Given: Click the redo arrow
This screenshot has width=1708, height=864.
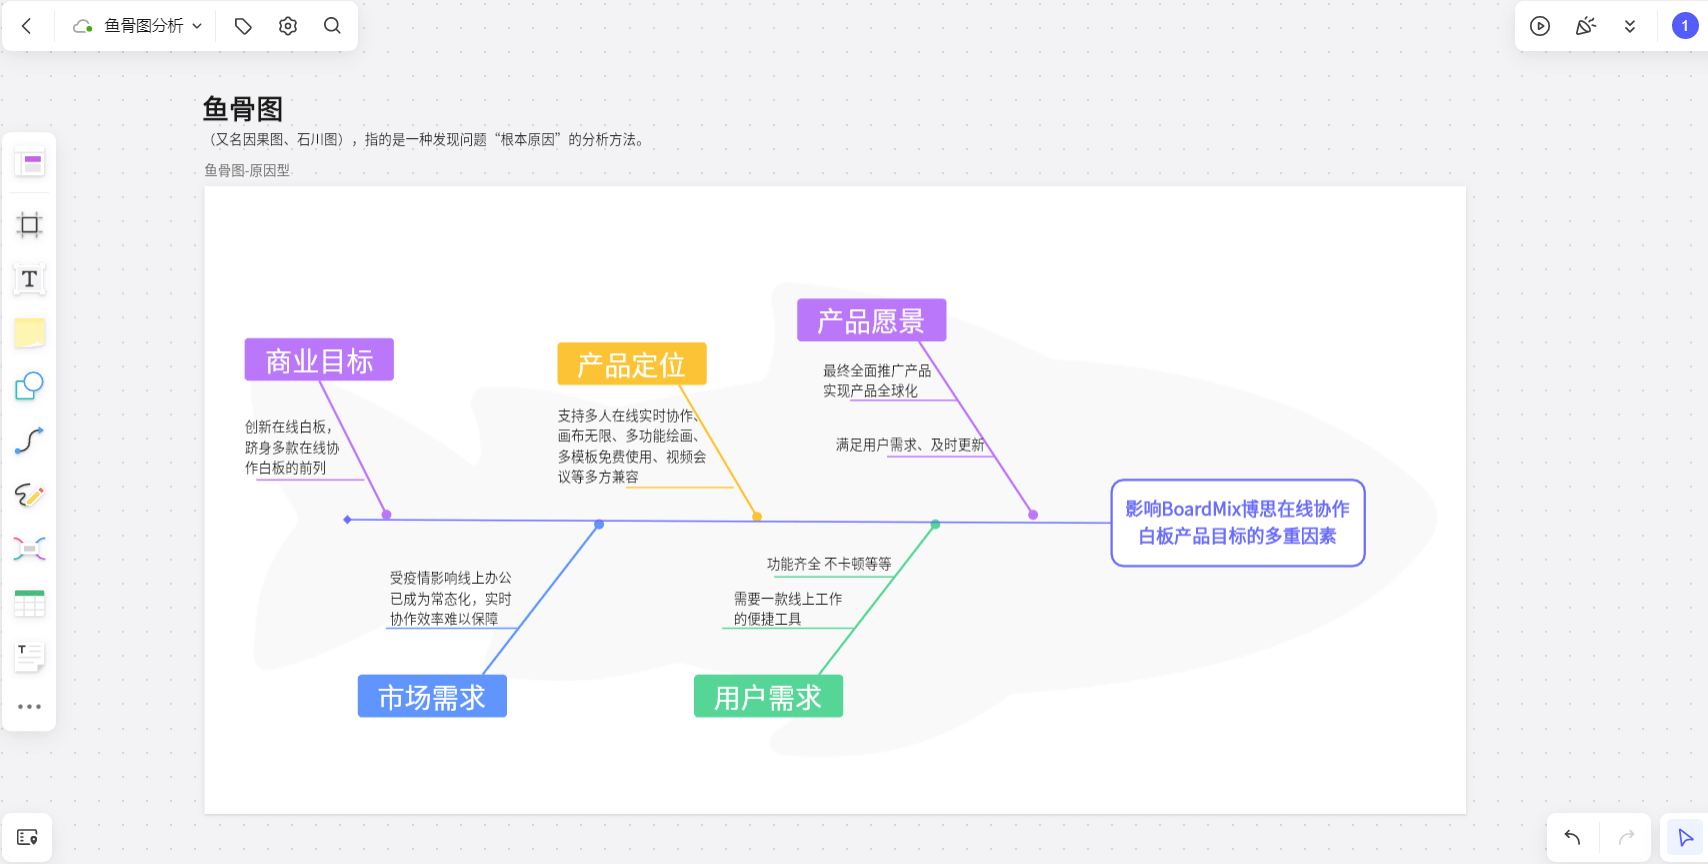Looking at the screenshot, I should 1627,837.
